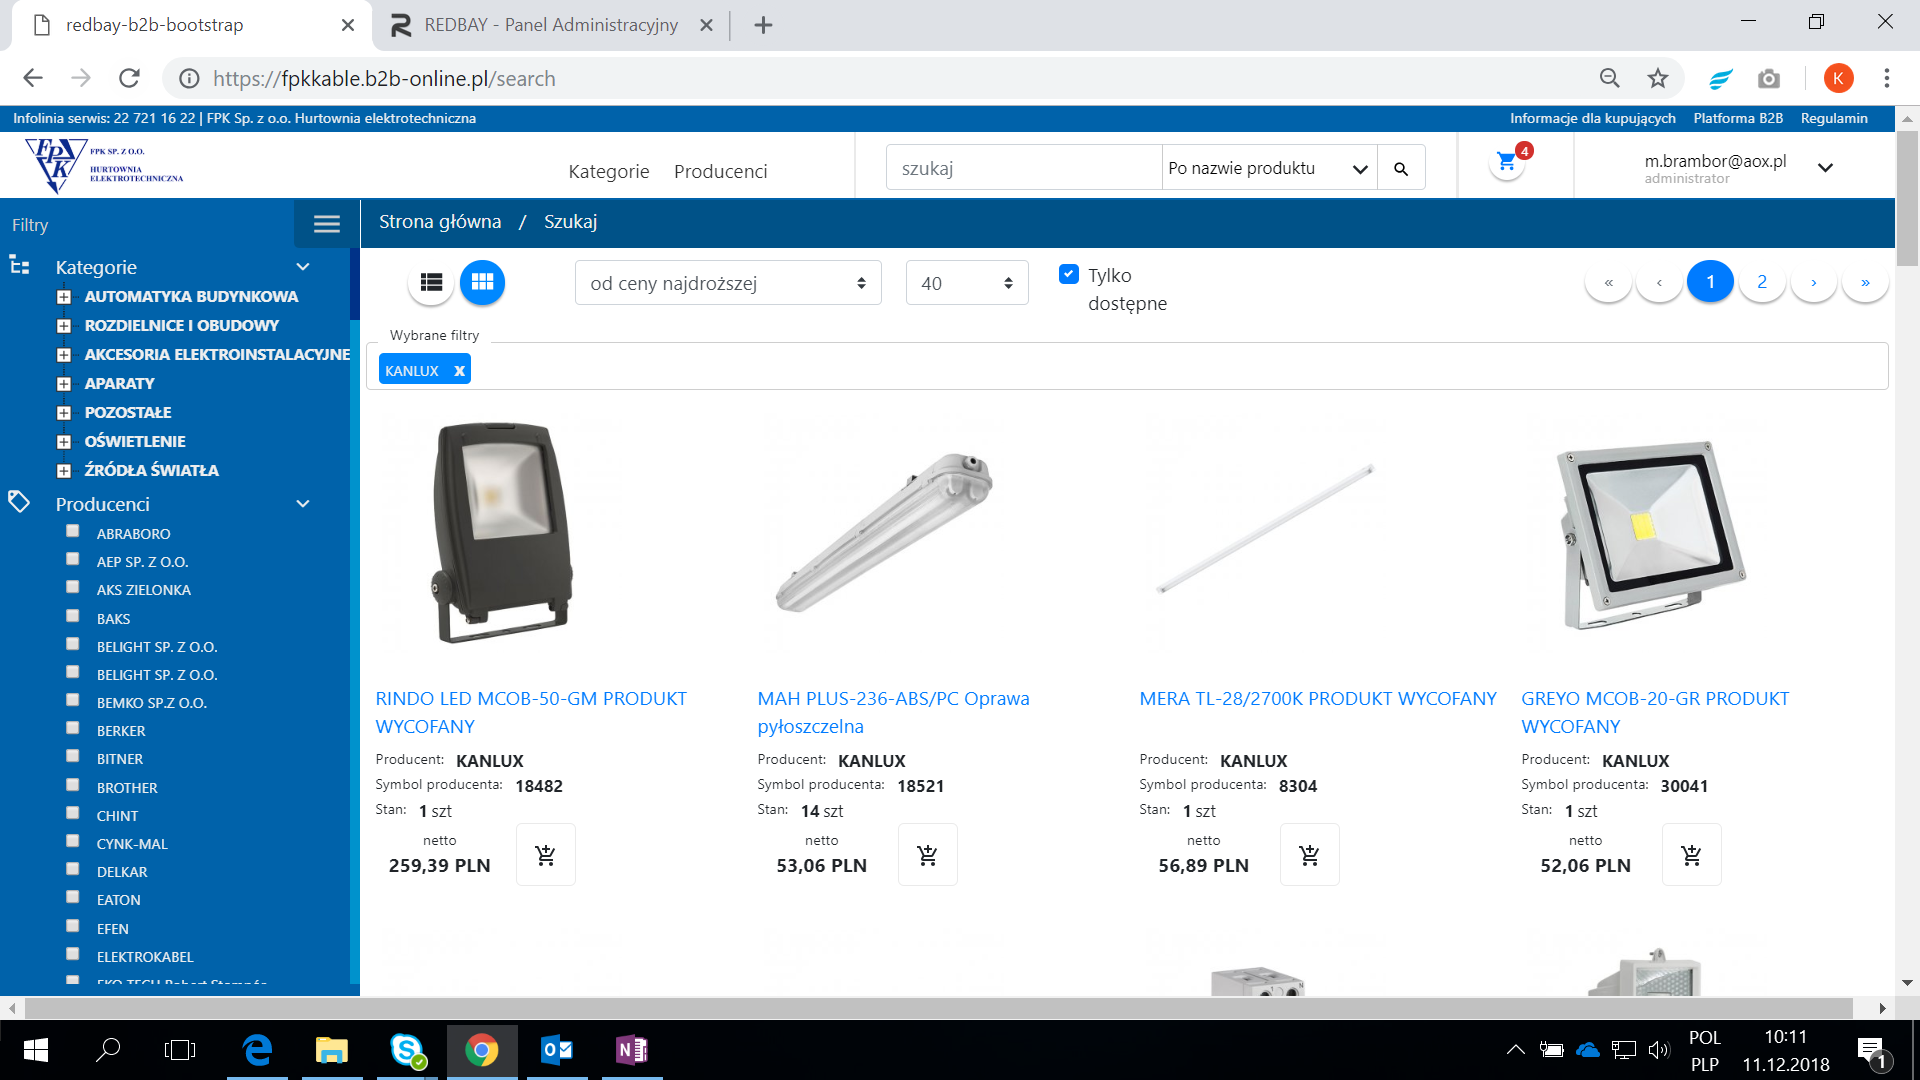
Task: Open the Po nazwie produktu dropdown
Action: pyautogui.click(x=1268, y=168)
